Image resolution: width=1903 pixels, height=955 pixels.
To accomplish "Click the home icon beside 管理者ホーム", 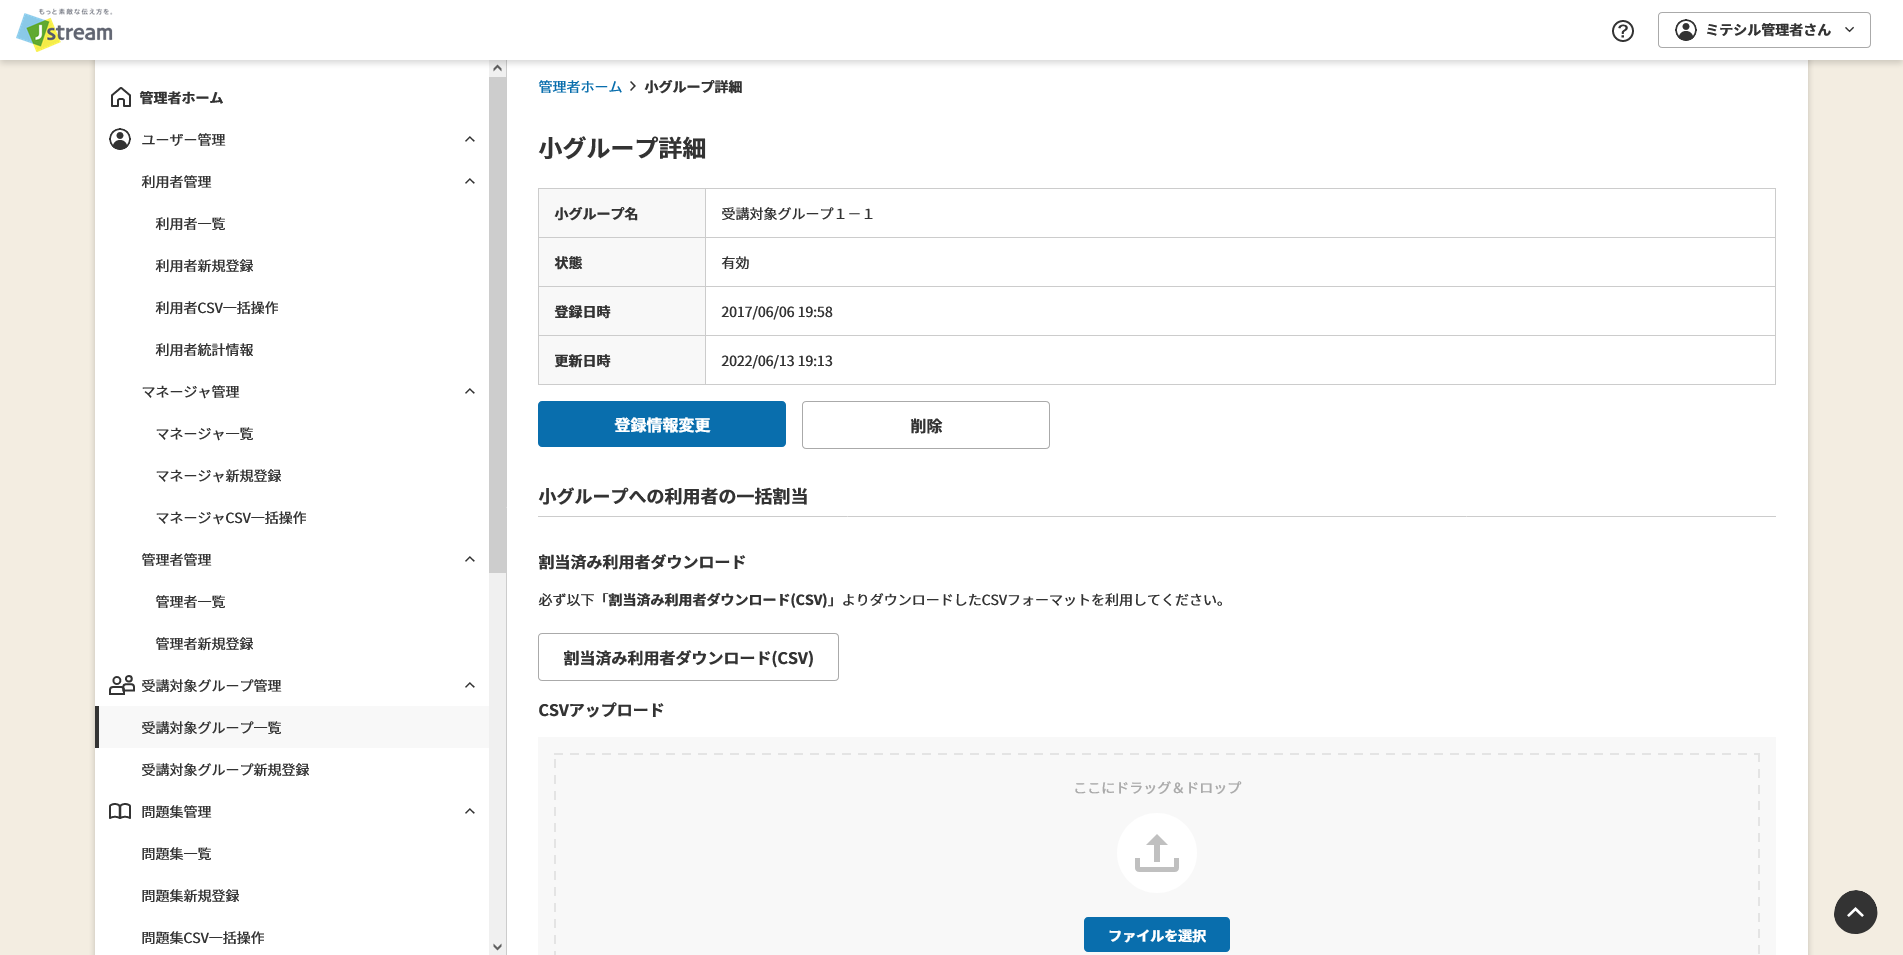I will click(121, 97).
